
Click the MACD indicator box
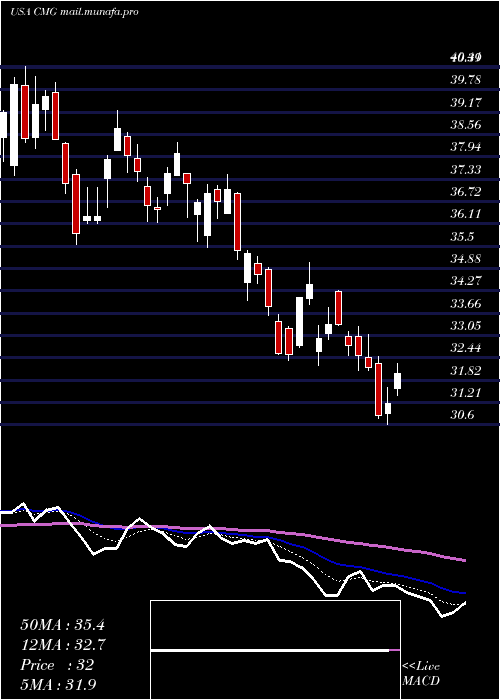point(275,650)
